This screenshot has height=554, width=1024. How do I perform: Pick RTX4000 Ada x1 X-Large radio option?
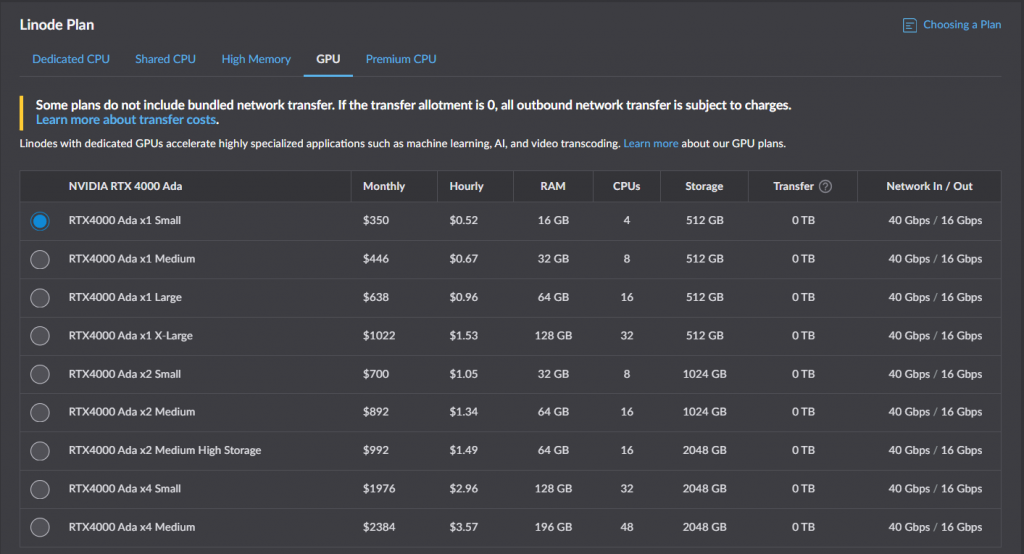point(40,336)
